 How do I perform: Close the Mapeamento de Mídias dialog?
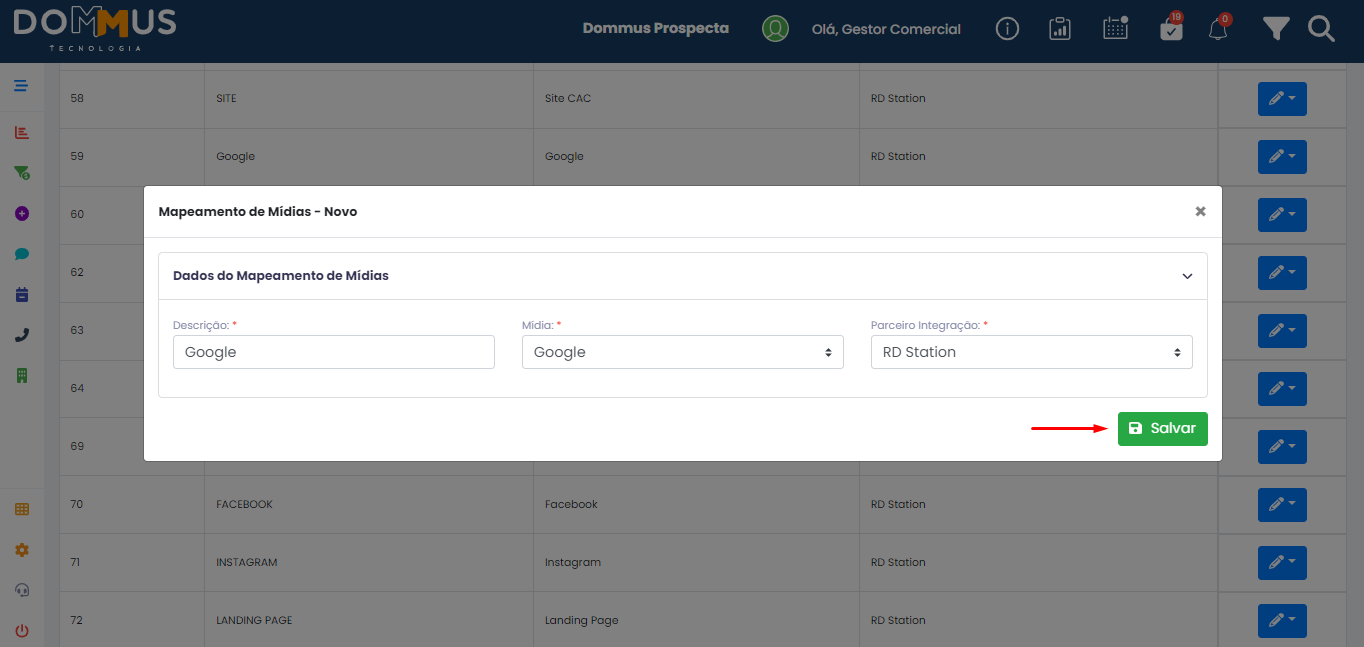pos(1200,211)
